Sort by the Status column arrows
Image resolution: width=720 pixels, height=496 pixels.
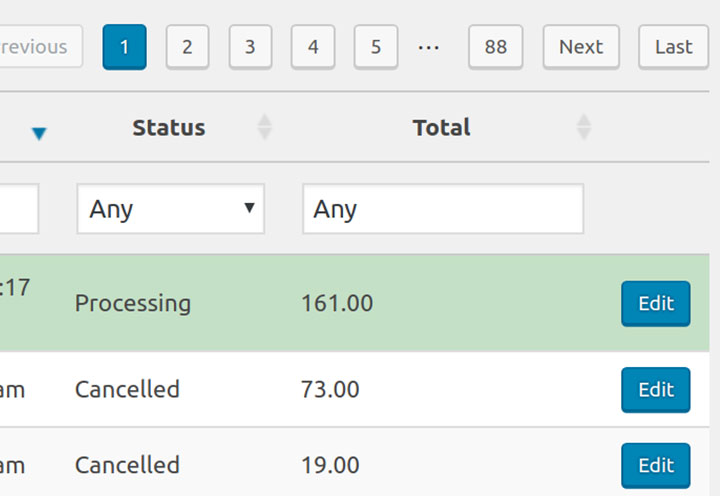click(264, 127)
